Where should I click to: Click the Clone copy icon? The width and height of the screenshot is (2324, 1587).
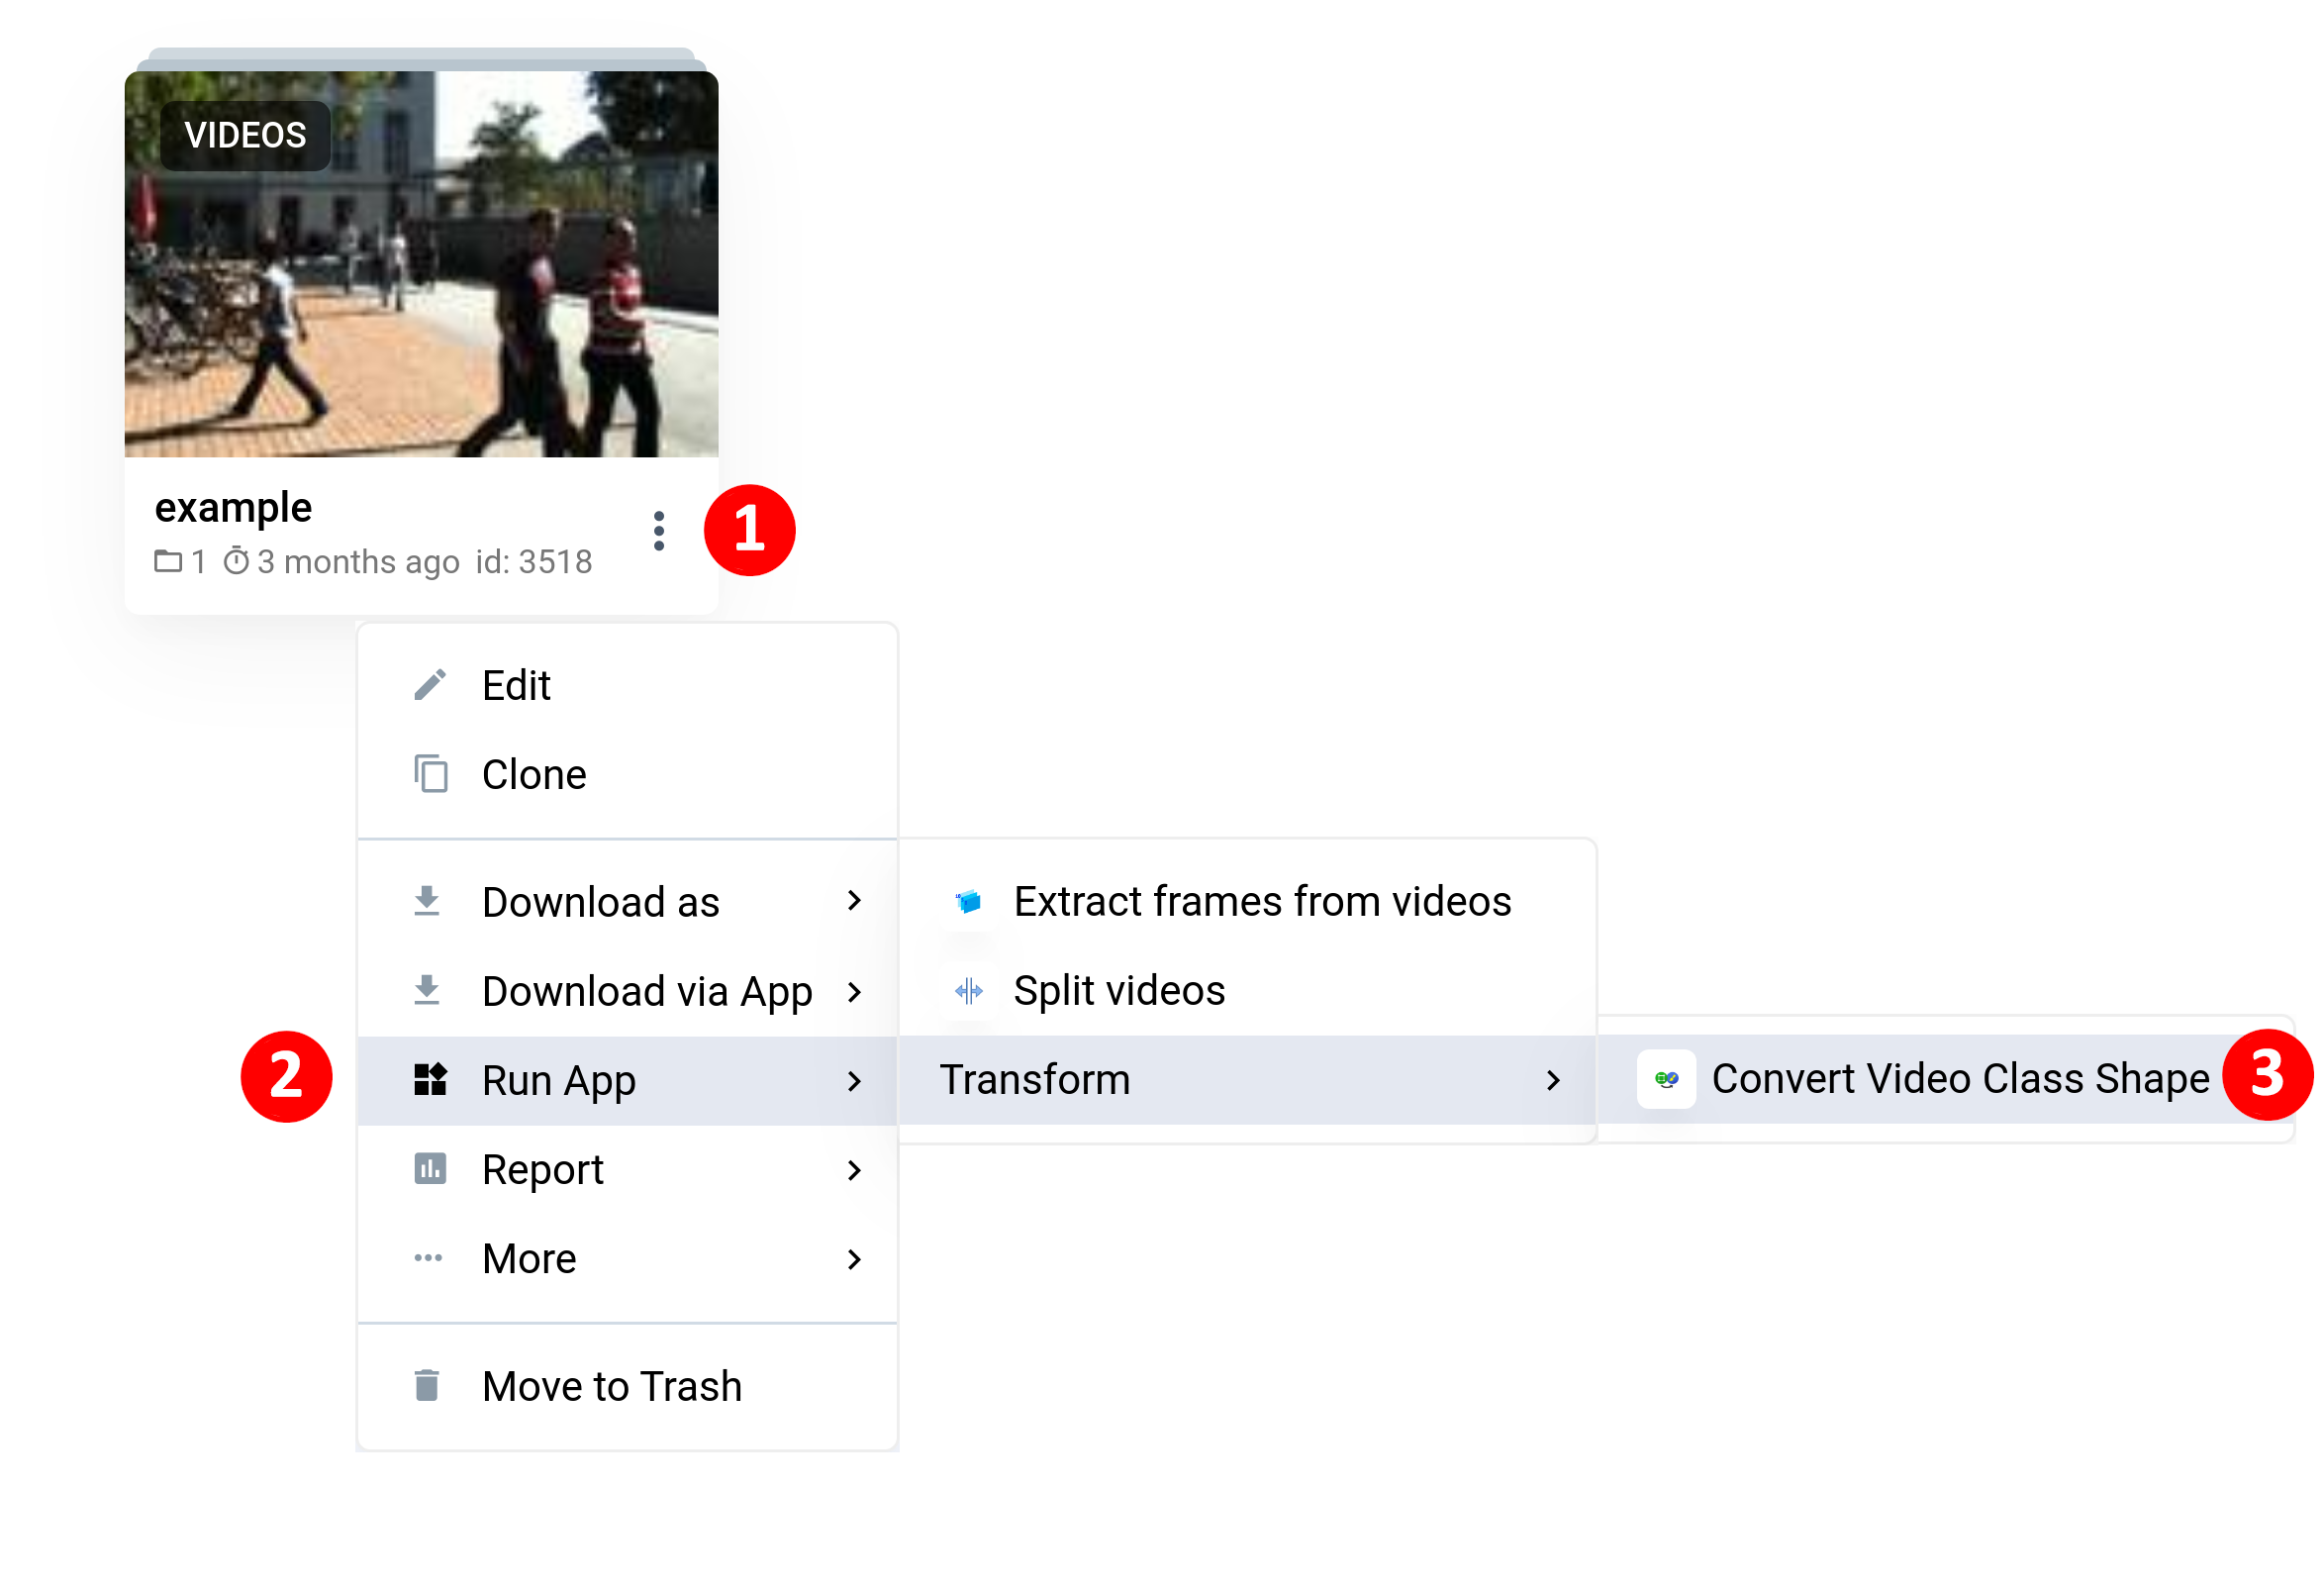point(430,774)
